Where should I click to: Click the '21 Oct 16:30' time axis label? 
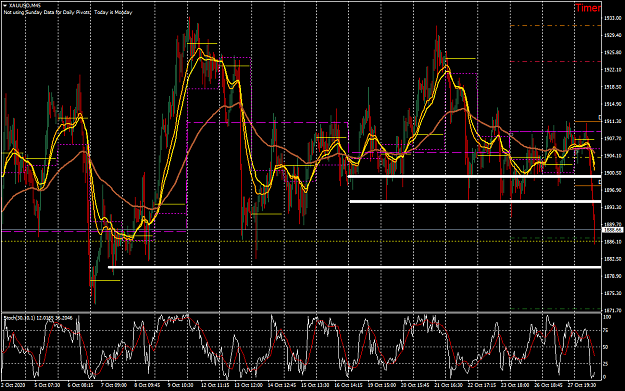[448, 385]
